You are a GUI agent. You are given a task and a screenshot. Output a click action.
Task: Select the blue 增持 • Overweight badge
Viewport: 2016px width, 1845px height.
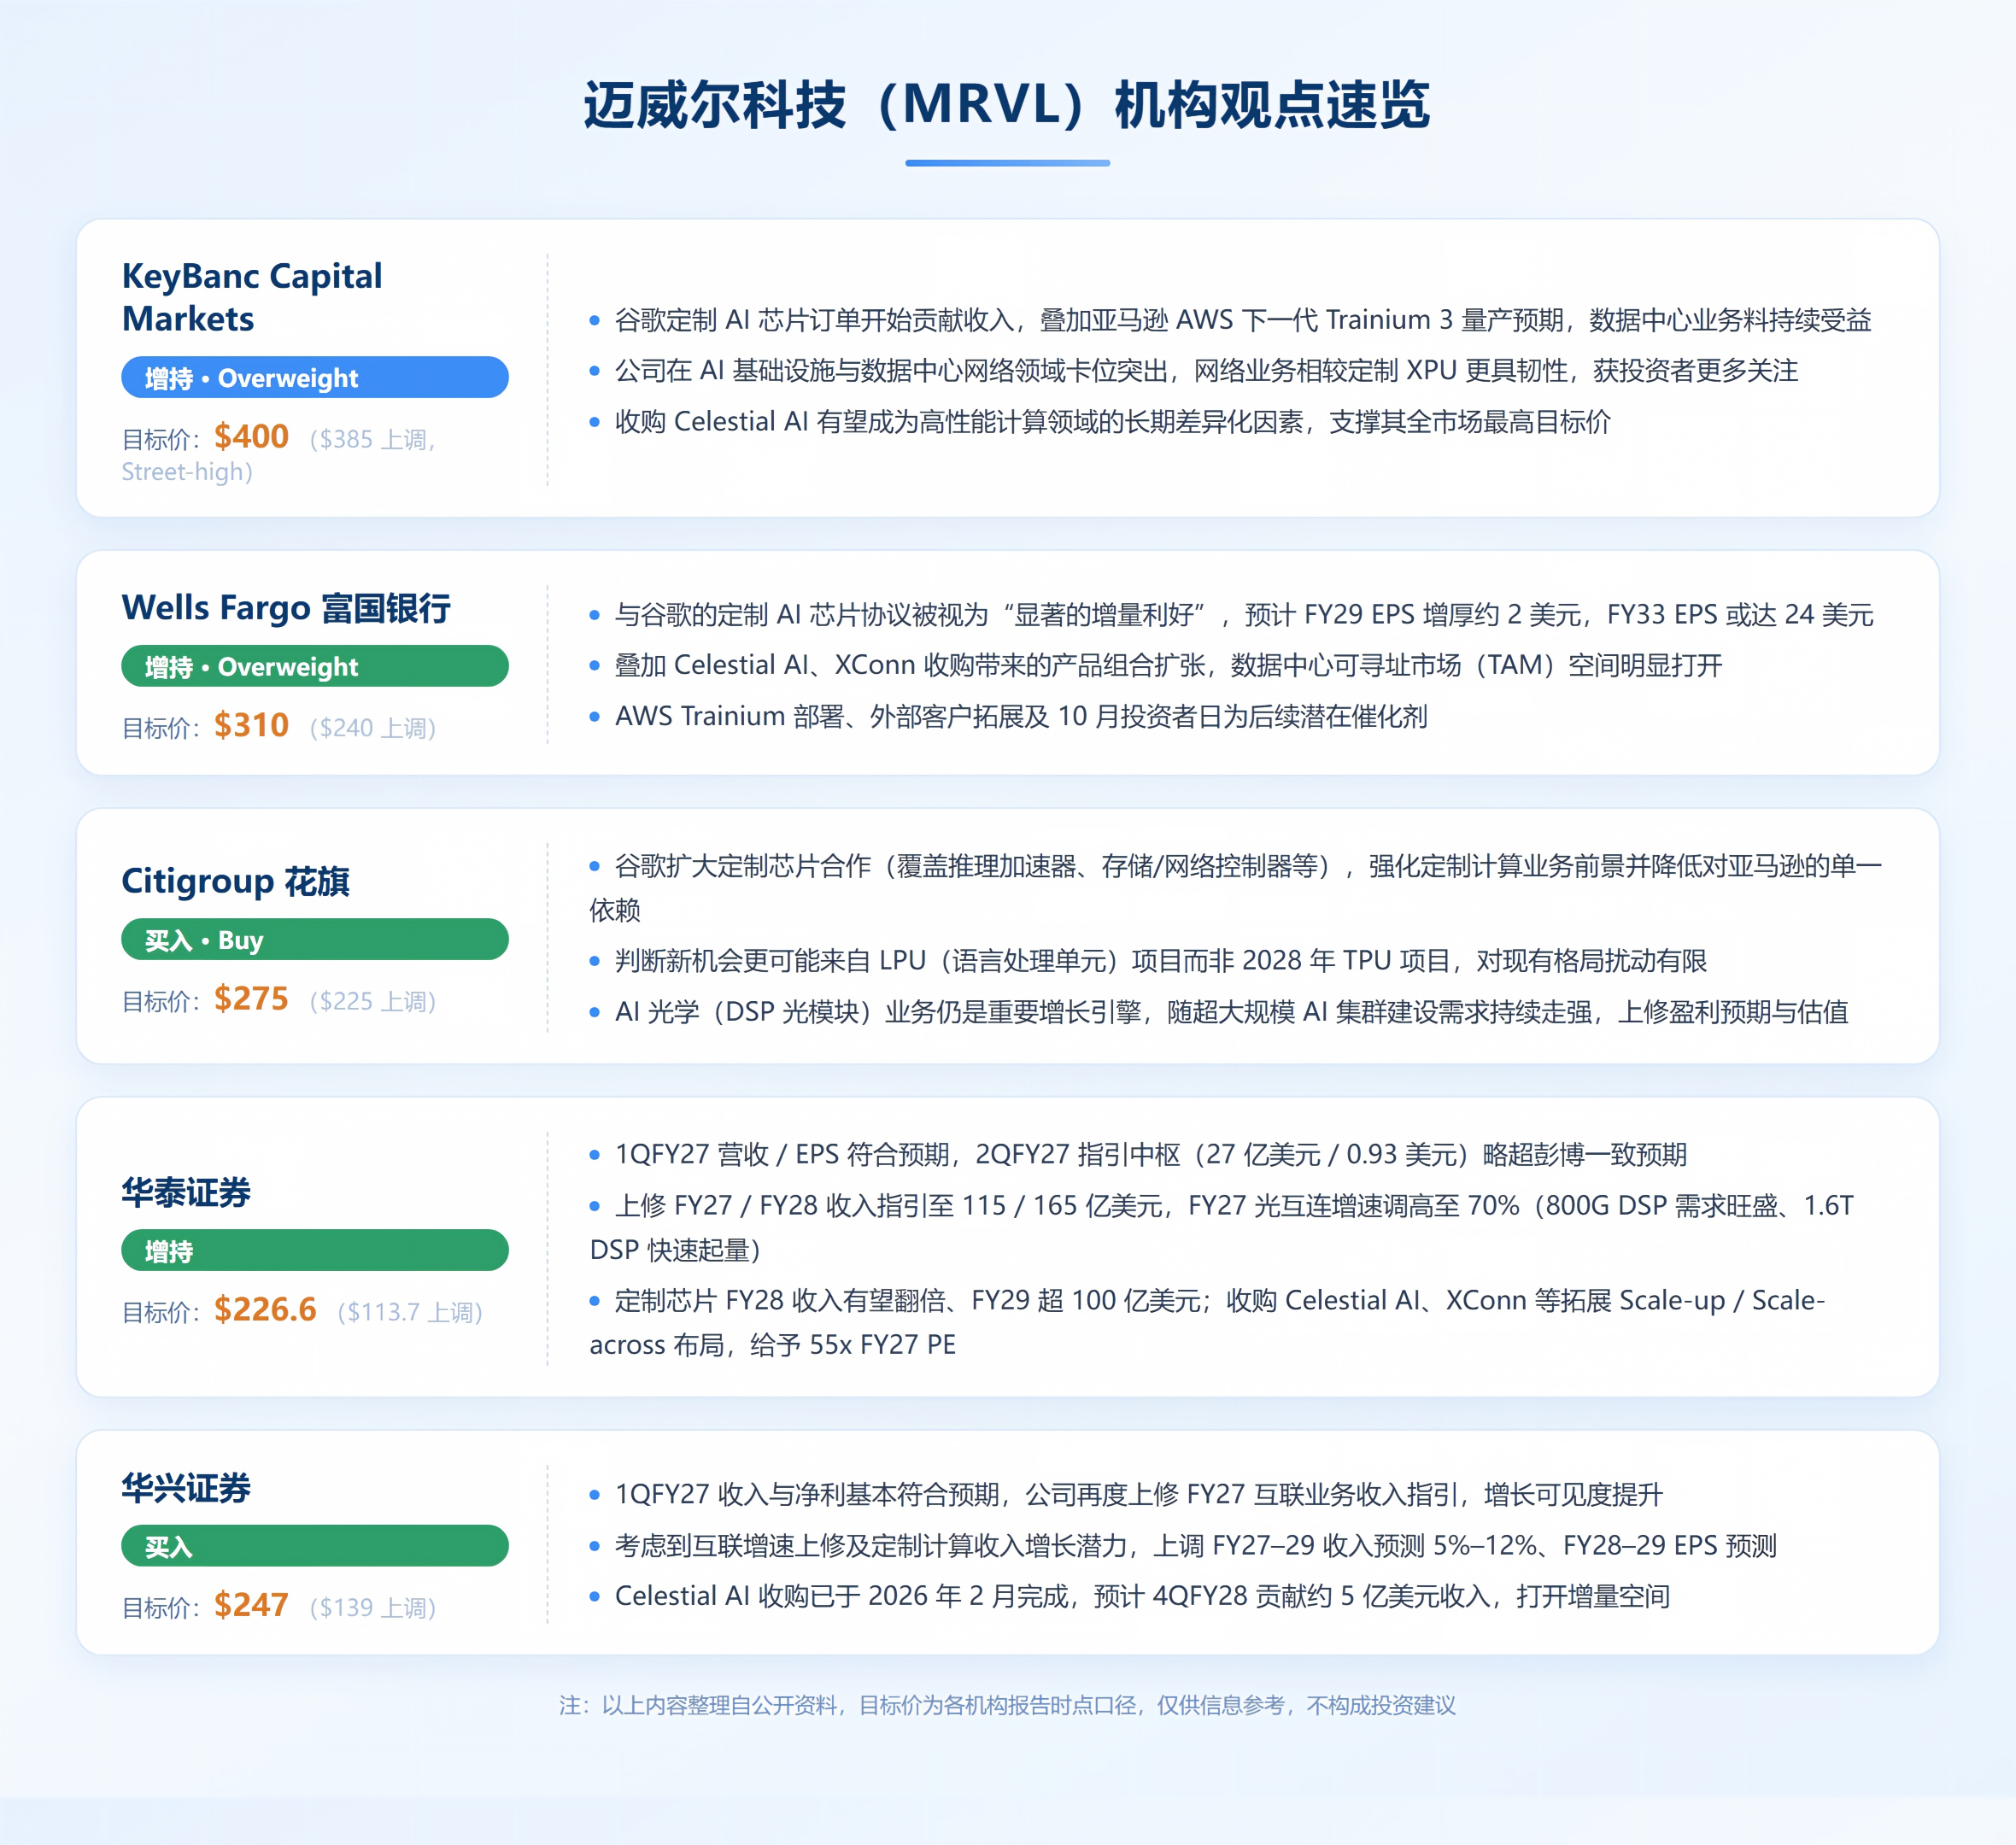click(x=315, y=378)
